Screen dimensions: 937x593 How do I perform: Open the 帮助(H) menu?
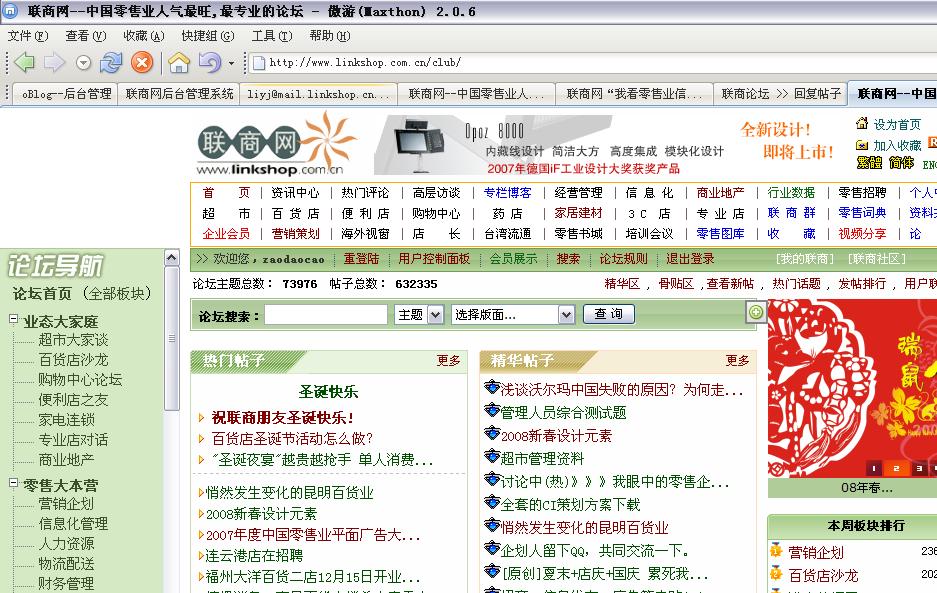coord(330,36)
